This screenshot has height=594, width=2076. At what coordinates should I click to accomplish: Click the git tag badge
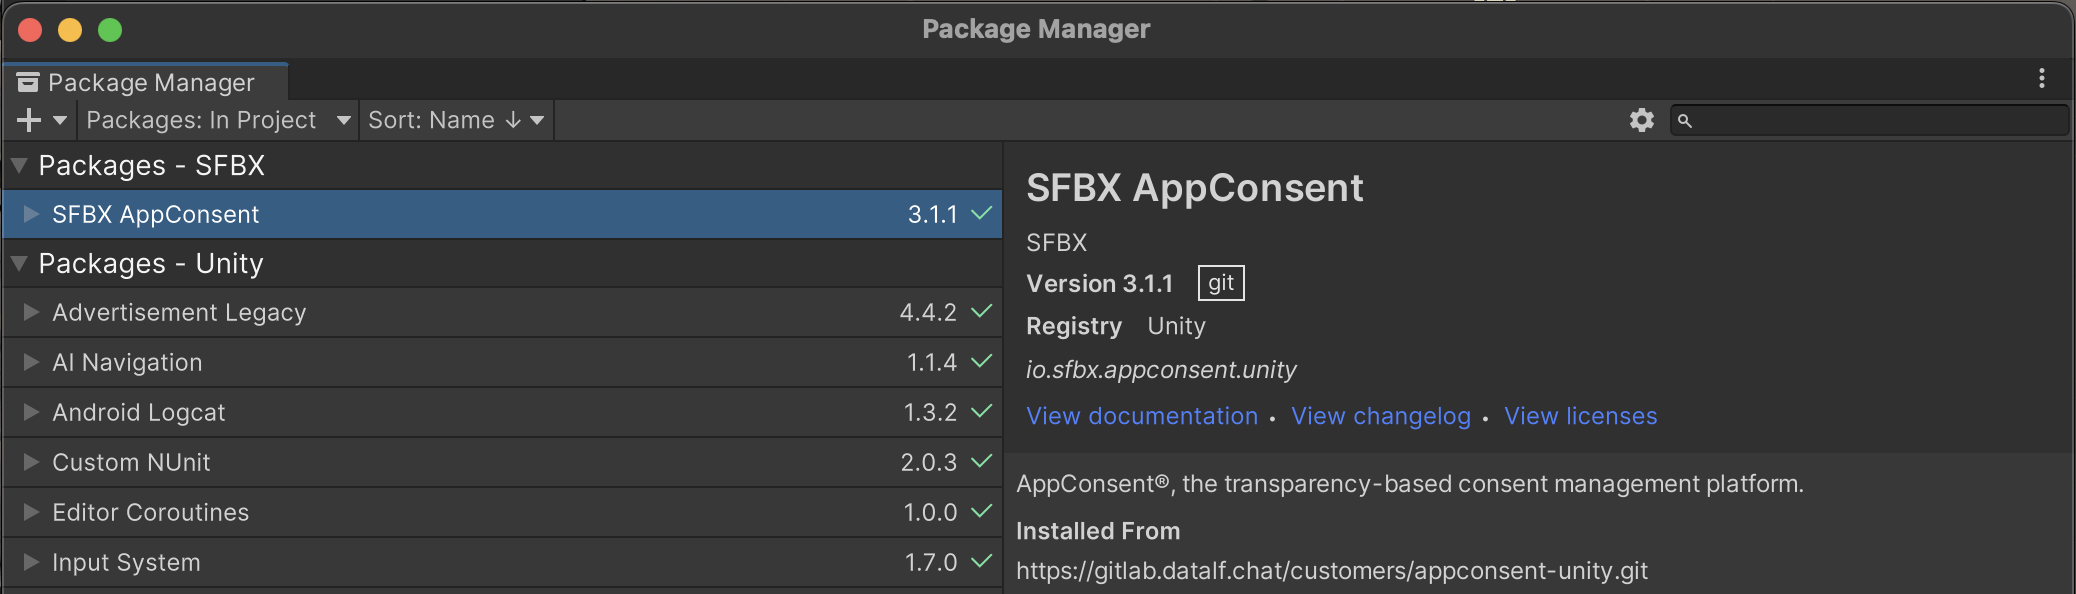(1220, 283)
